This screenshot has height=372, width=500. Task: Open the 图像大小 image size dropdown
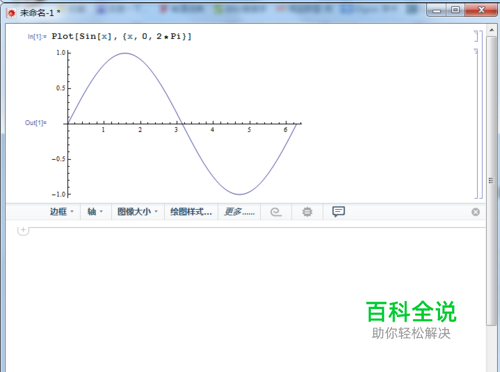pos(137,212)
